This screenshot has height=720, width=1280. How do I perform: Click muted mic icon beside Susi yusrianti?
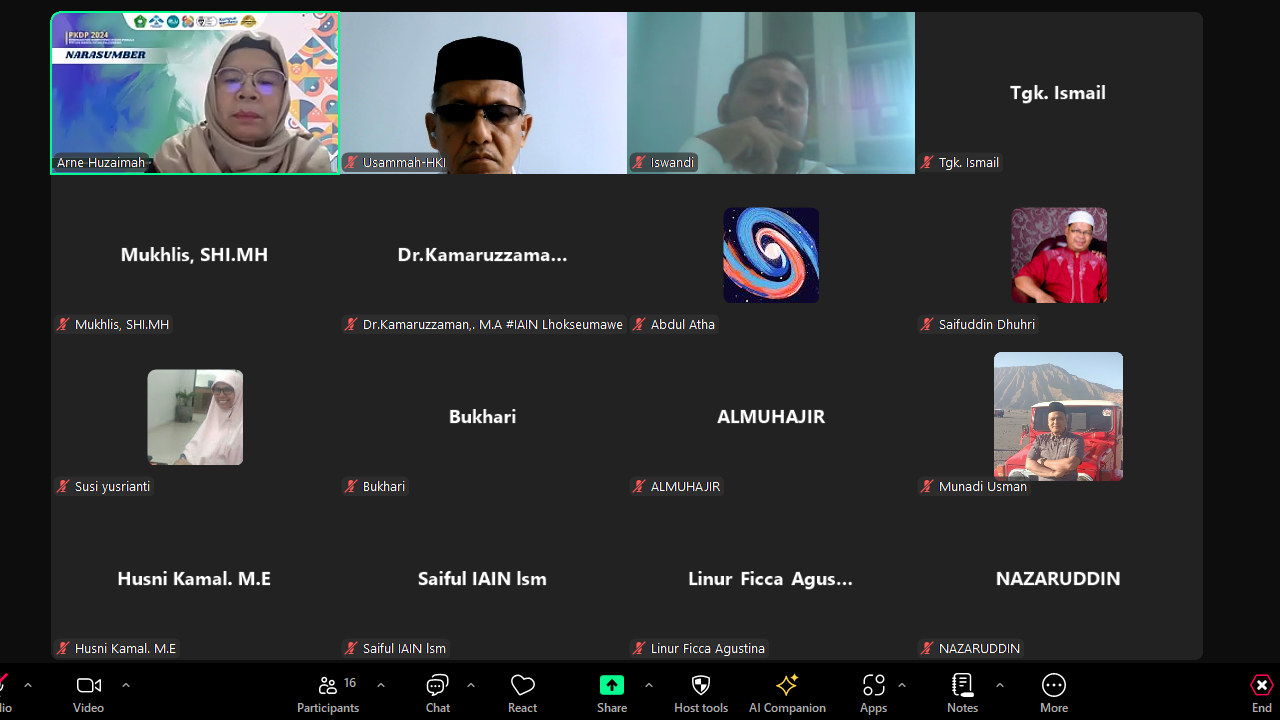tap(63, 486)
